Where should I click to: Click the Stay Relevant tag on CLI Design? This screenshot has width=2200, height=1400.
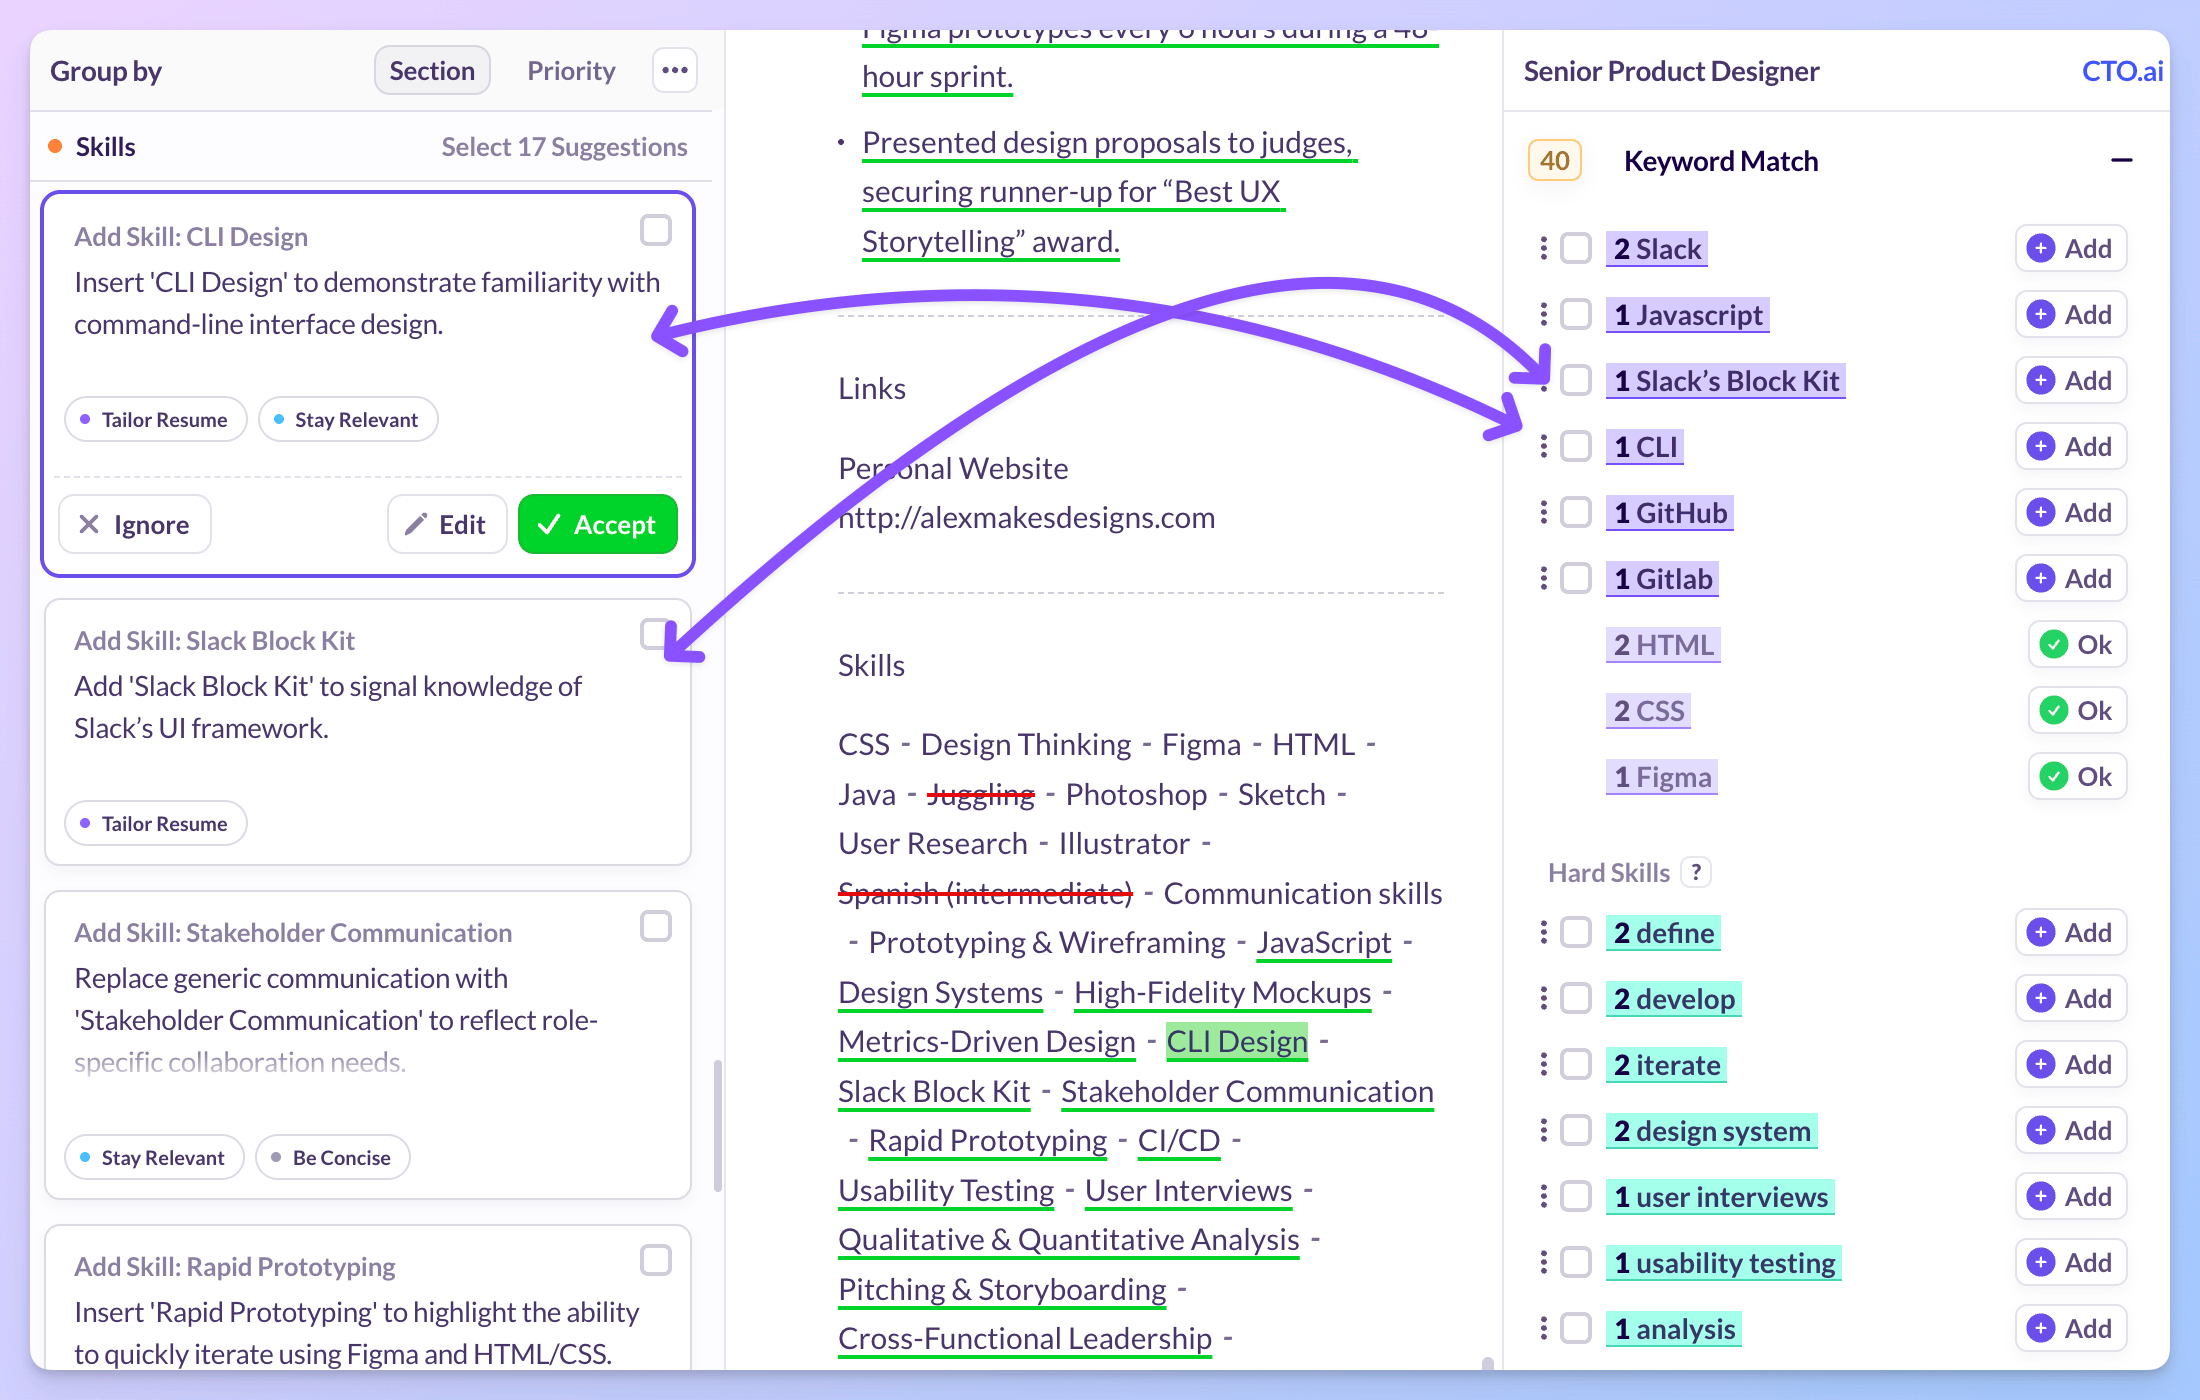click(347, 420)
